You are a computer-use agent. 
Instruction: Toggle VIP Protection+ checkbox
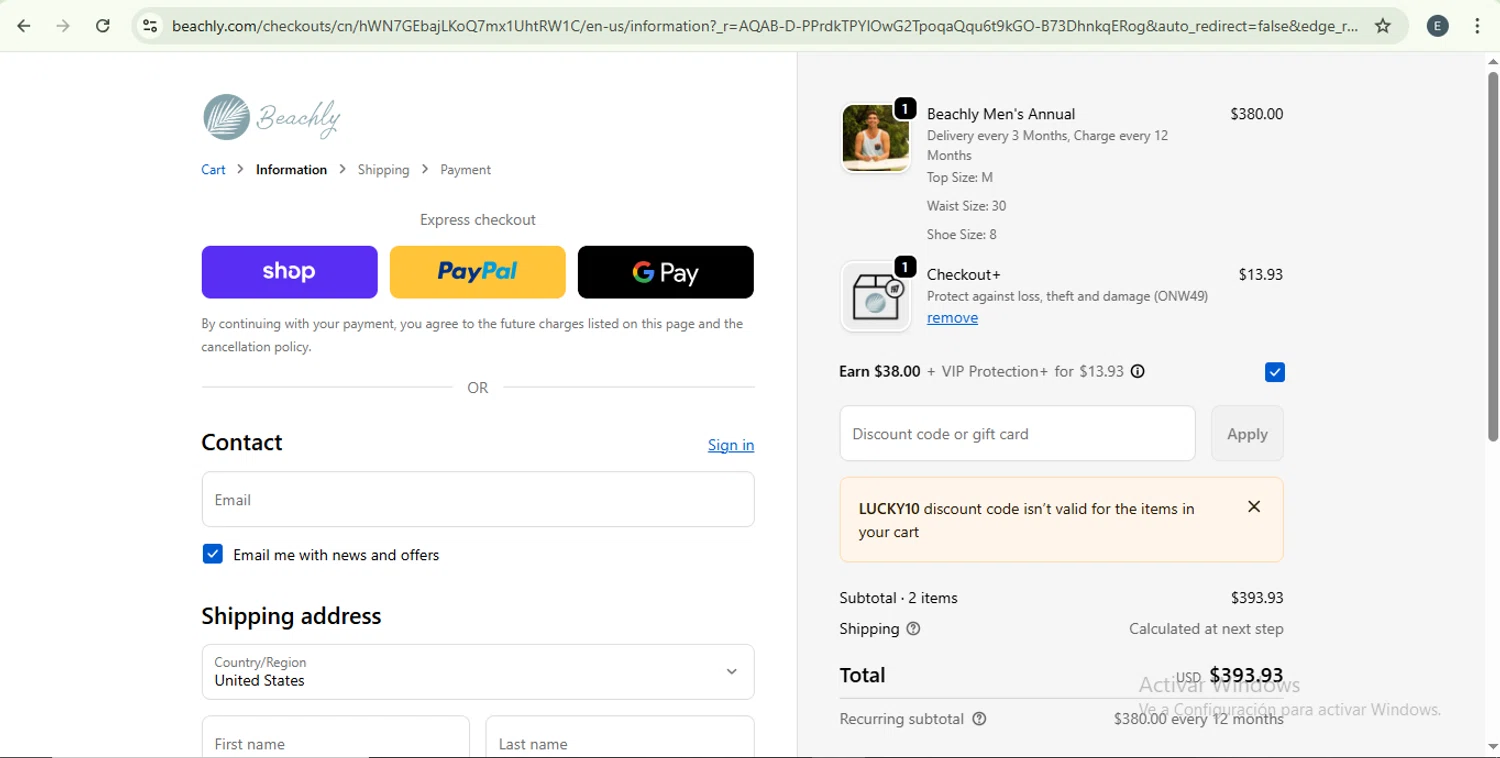click(x=1274, y=372)
